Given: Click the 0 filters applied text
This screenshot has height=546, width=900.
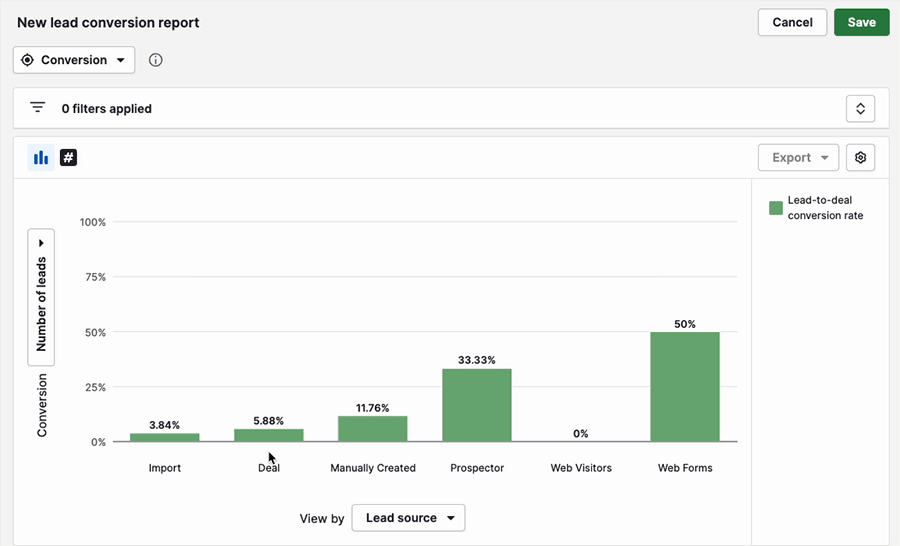Looking at the screenshot, I should coord(106,108).
